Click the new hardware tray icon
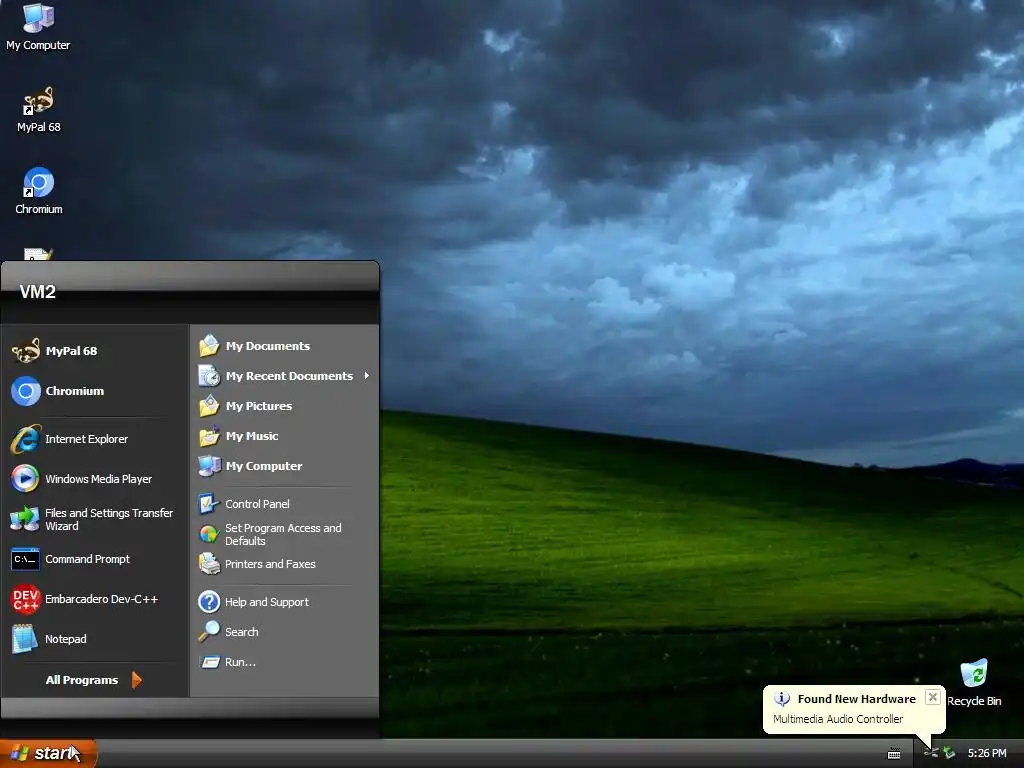This screenshot has height=768, width=1024. coord(949,753)
